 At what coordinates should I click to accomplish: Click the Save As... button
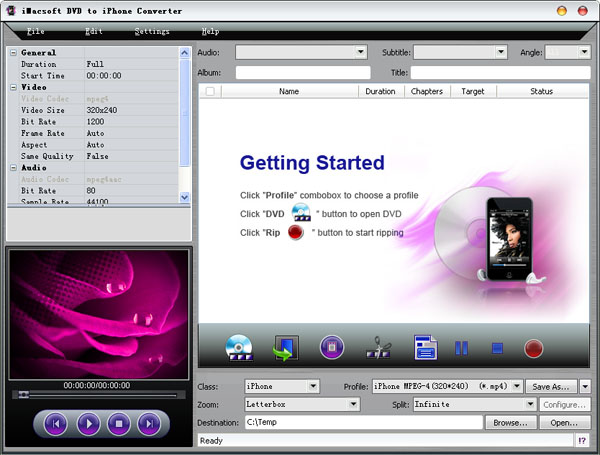(551, 387)
